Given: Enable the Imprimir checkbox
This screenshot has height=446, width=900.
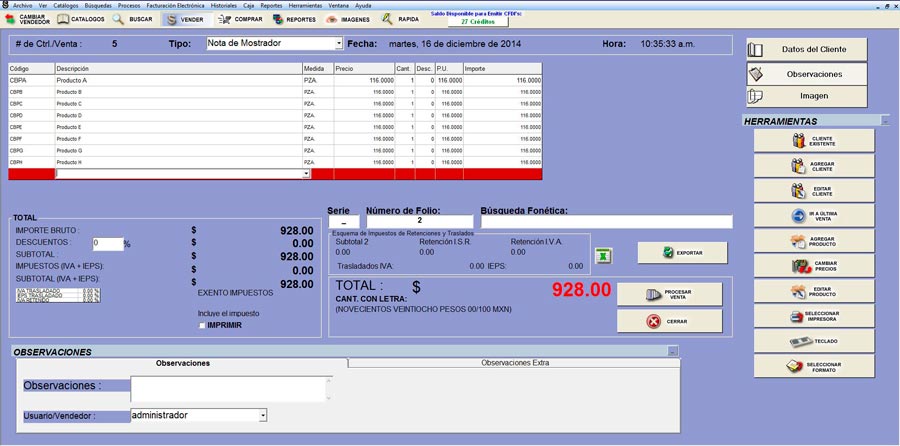Looking at the screenshot, I should (x=202, y=325).
